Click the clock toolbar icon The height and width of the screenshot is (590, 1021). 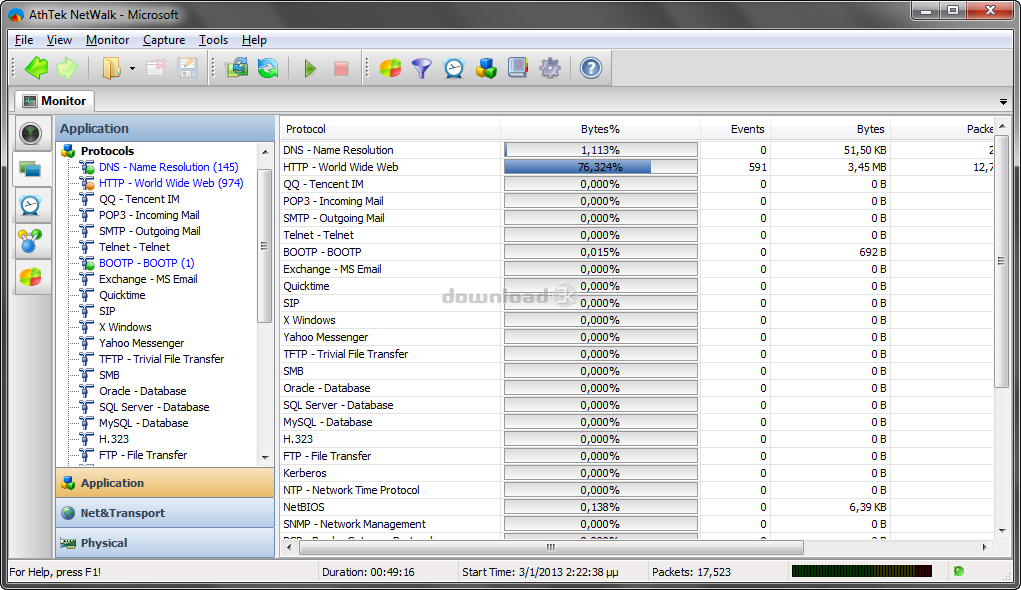[454, 68]
